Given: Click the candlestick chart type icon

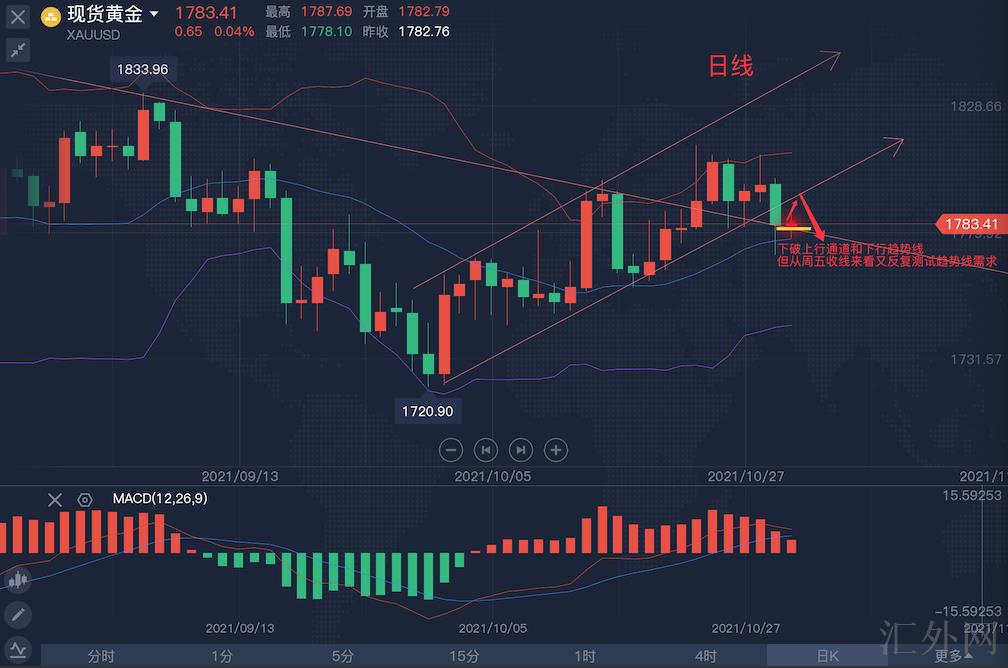Looking at the screenshot, I should click(18, 580).
